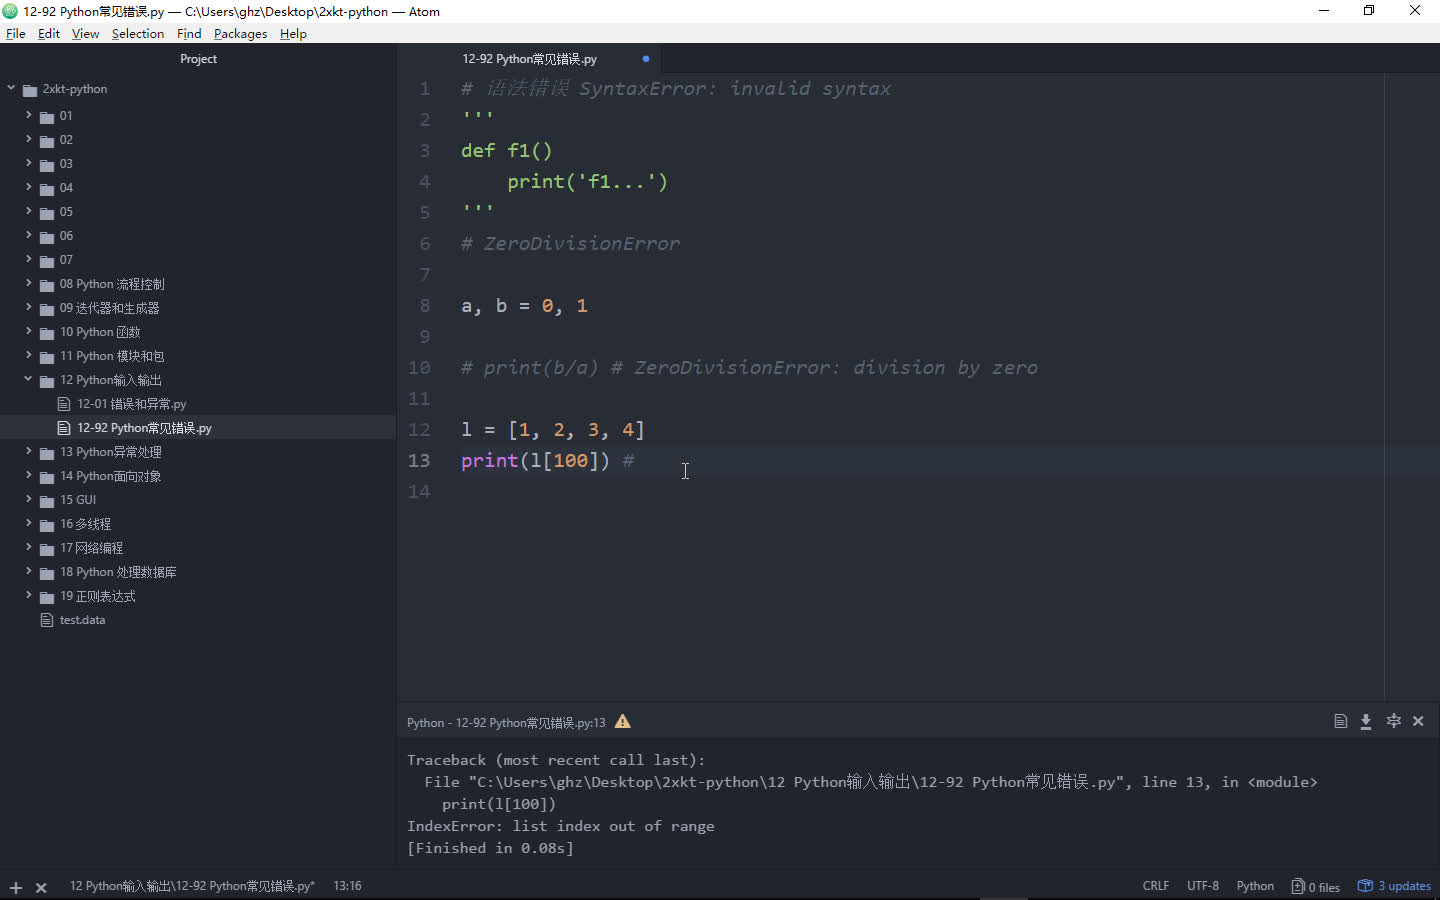
Task: Toggle line ending from CRLF
Action: tap(1155, 886)
